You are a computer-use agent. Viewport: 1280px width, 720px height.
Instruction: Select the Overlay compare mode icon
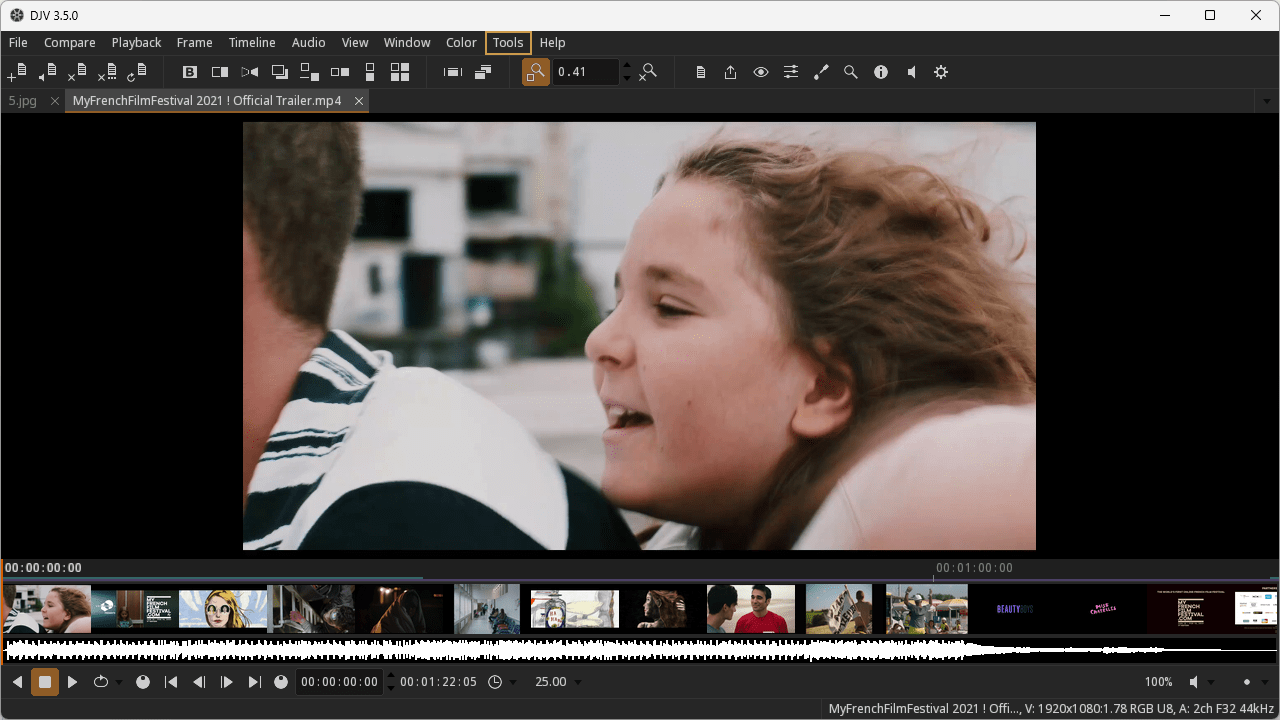click(x=280, y=72)
